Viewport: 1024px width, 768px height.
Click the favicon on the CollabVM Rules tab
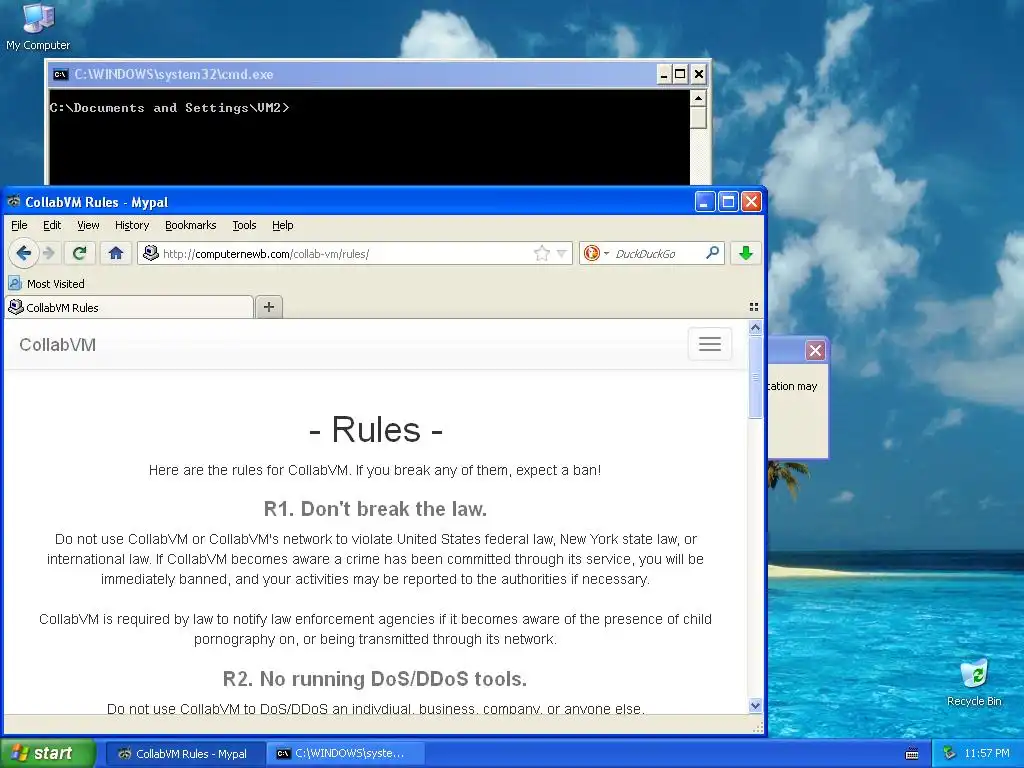(x=16, y=307)
